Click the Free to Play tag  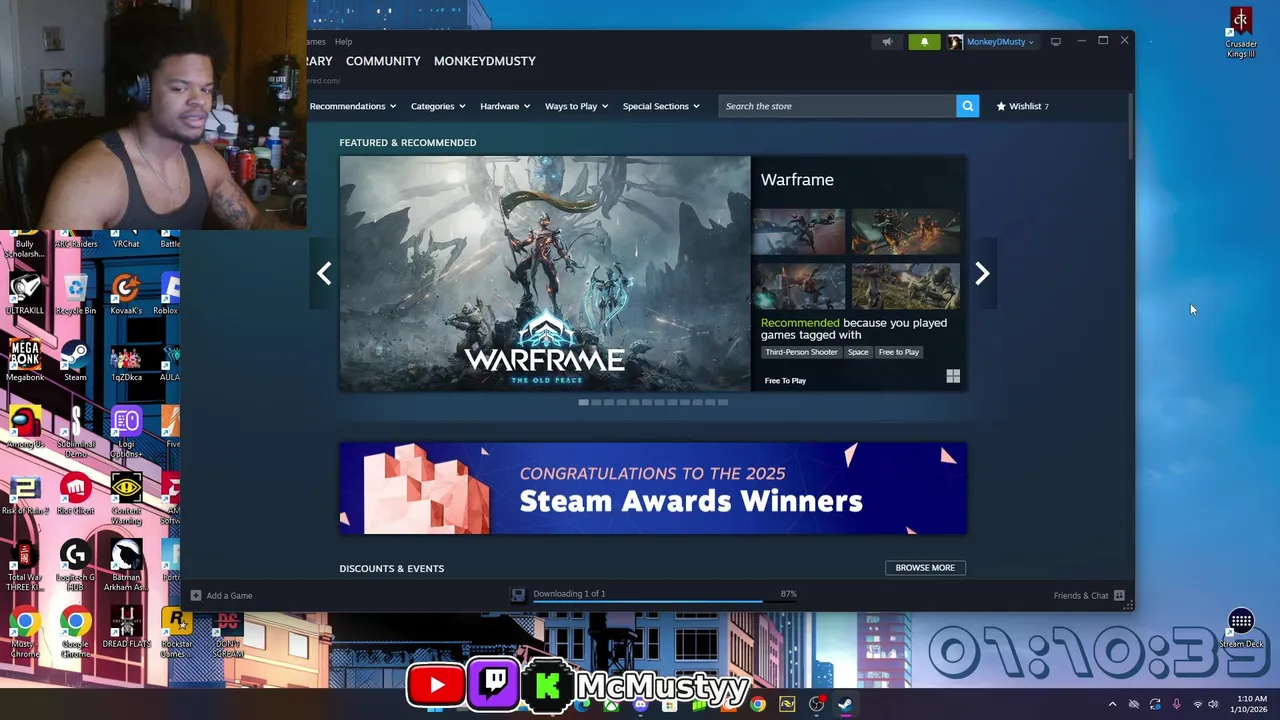coord(898,352)
